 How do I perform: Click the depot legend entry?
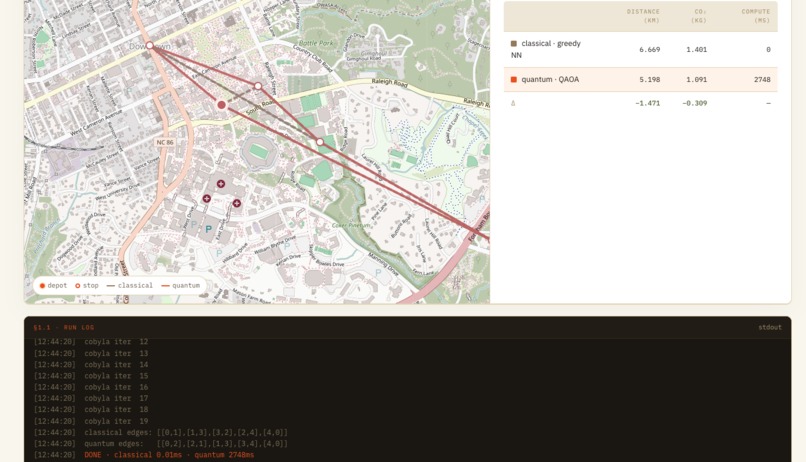click(x=53, y=286)
